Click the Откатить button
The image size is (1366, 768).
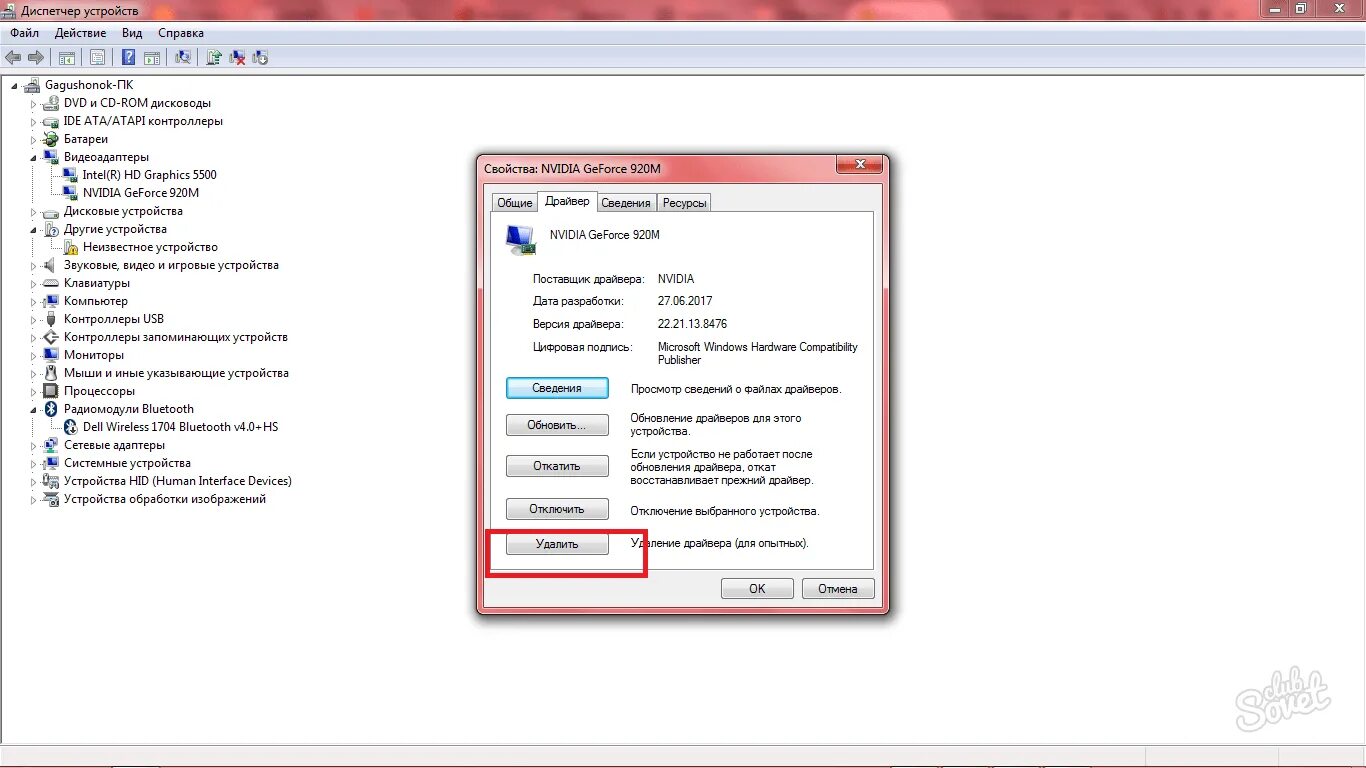coord(557,466)
